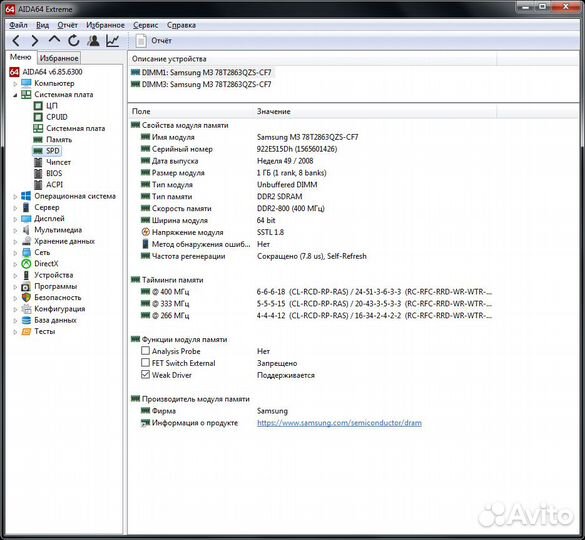Select the Память memory icon
The height and width of the screenshot is (540, 585).
click(38, 140)
